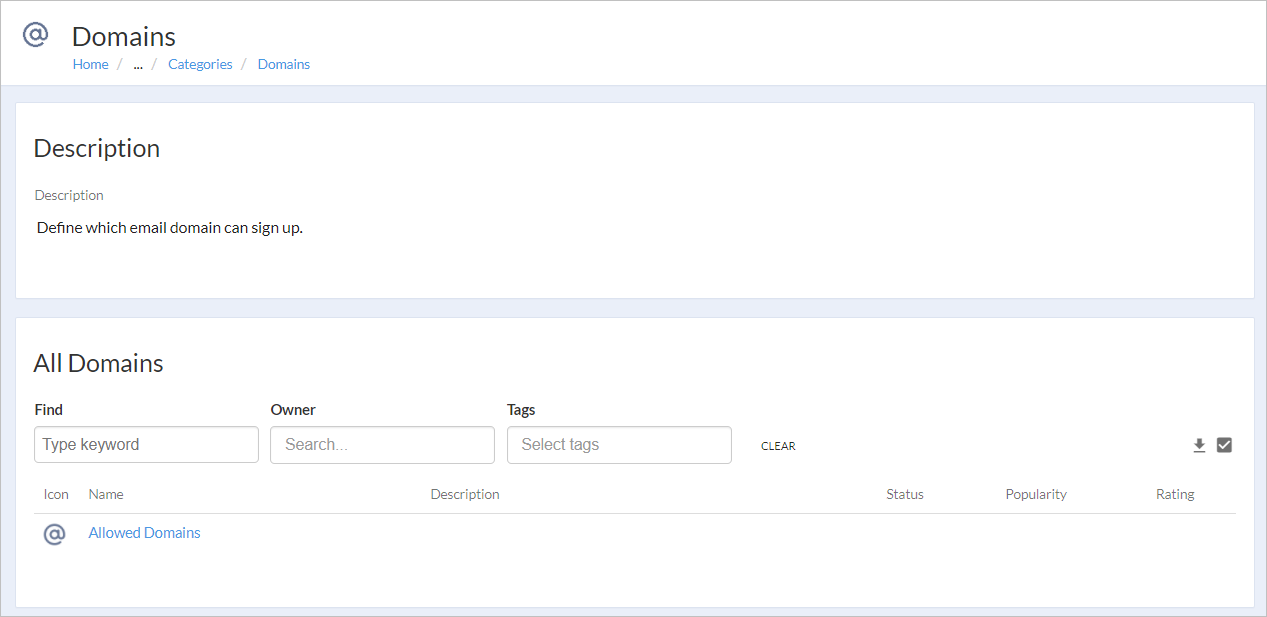Export the domain list via the download icon
The width and height of the screenshot is (1267, 617).
point(1199,444)
